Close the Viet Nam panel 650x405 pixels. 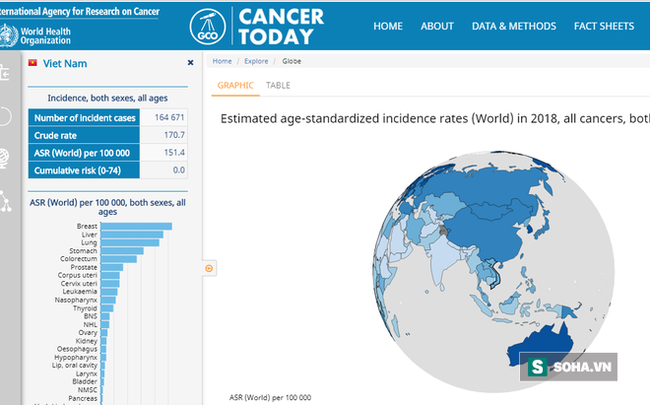tap(190, 63)
